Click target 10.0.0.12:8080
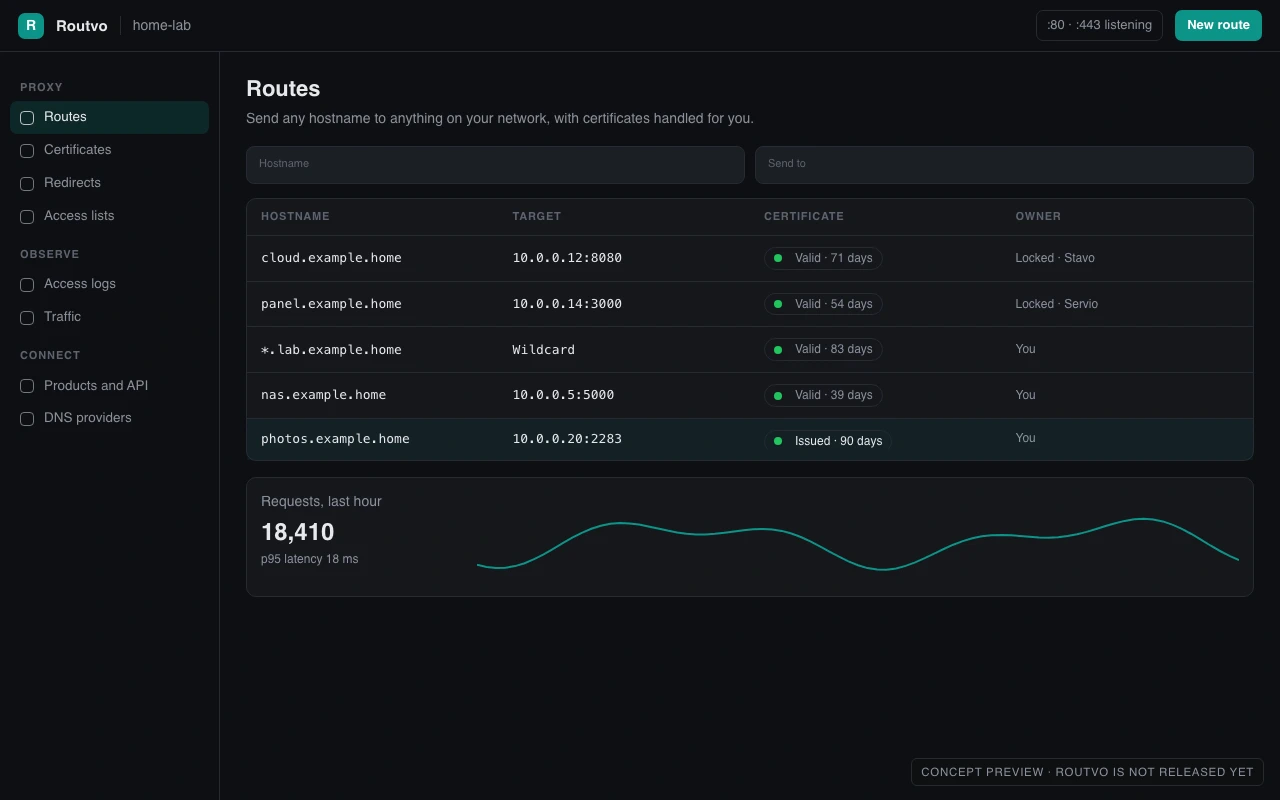This screenshot has height=800, width=1280. (x=567, y=258)
